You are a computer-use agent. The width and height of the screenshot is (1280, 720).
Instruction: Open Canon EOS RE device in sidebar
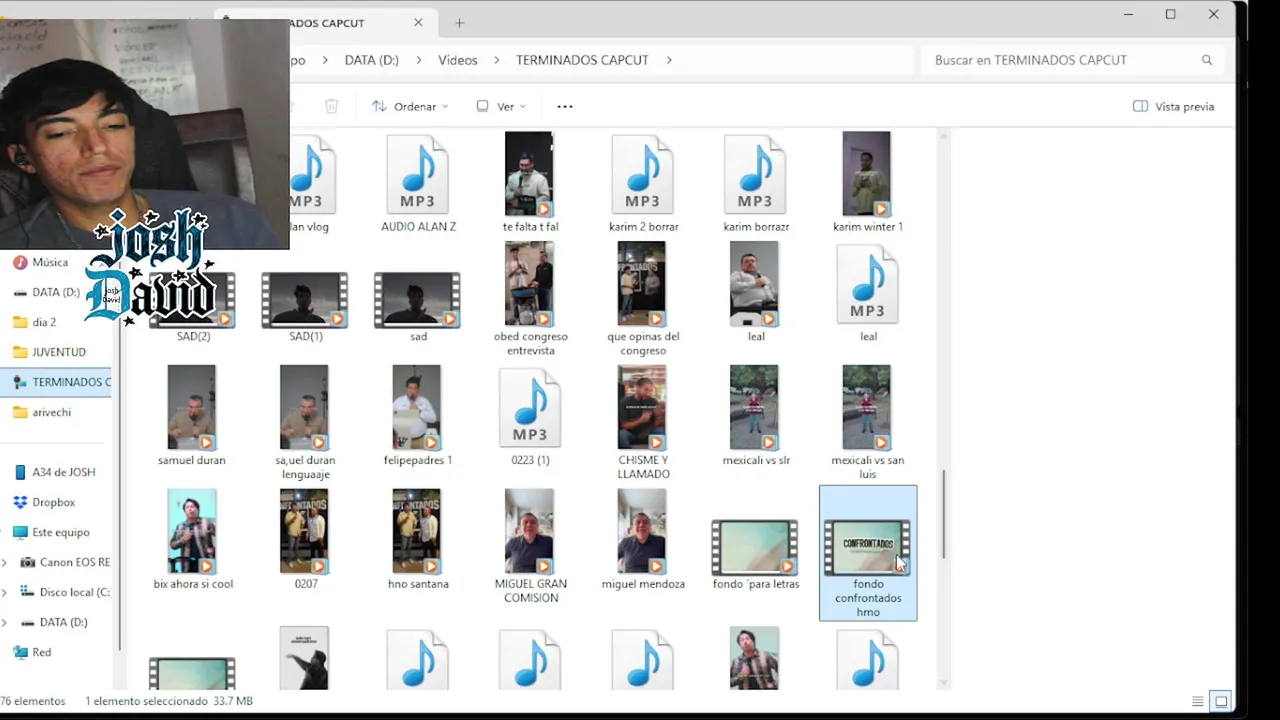pos(66,562)
